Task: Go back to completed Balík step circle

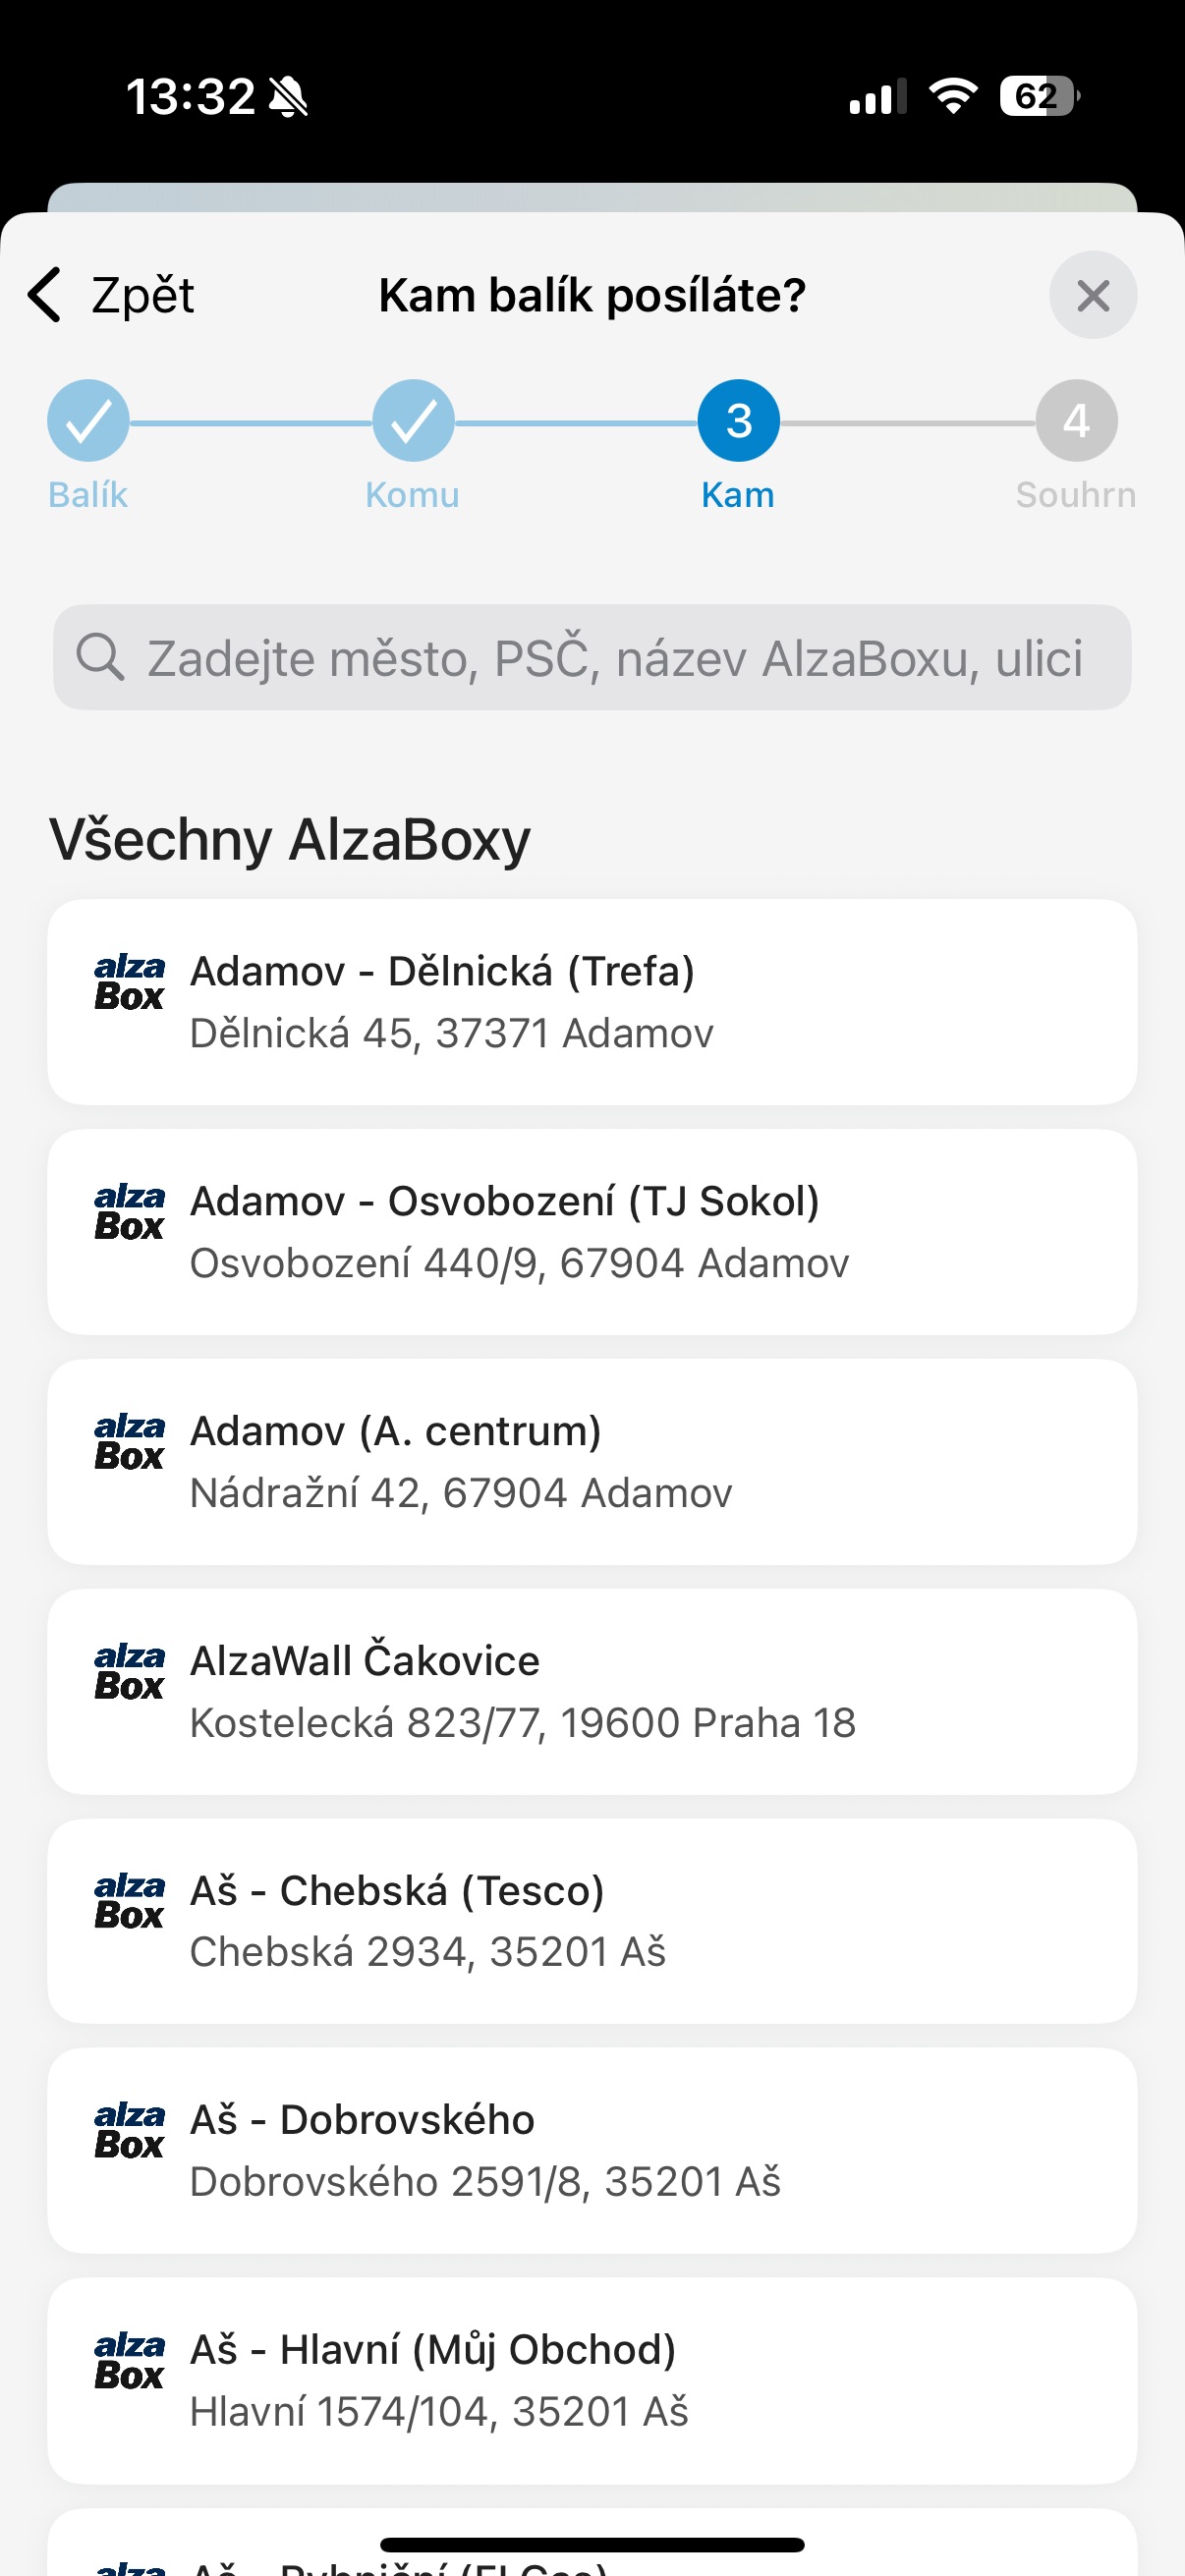Action: coord(88,421)
